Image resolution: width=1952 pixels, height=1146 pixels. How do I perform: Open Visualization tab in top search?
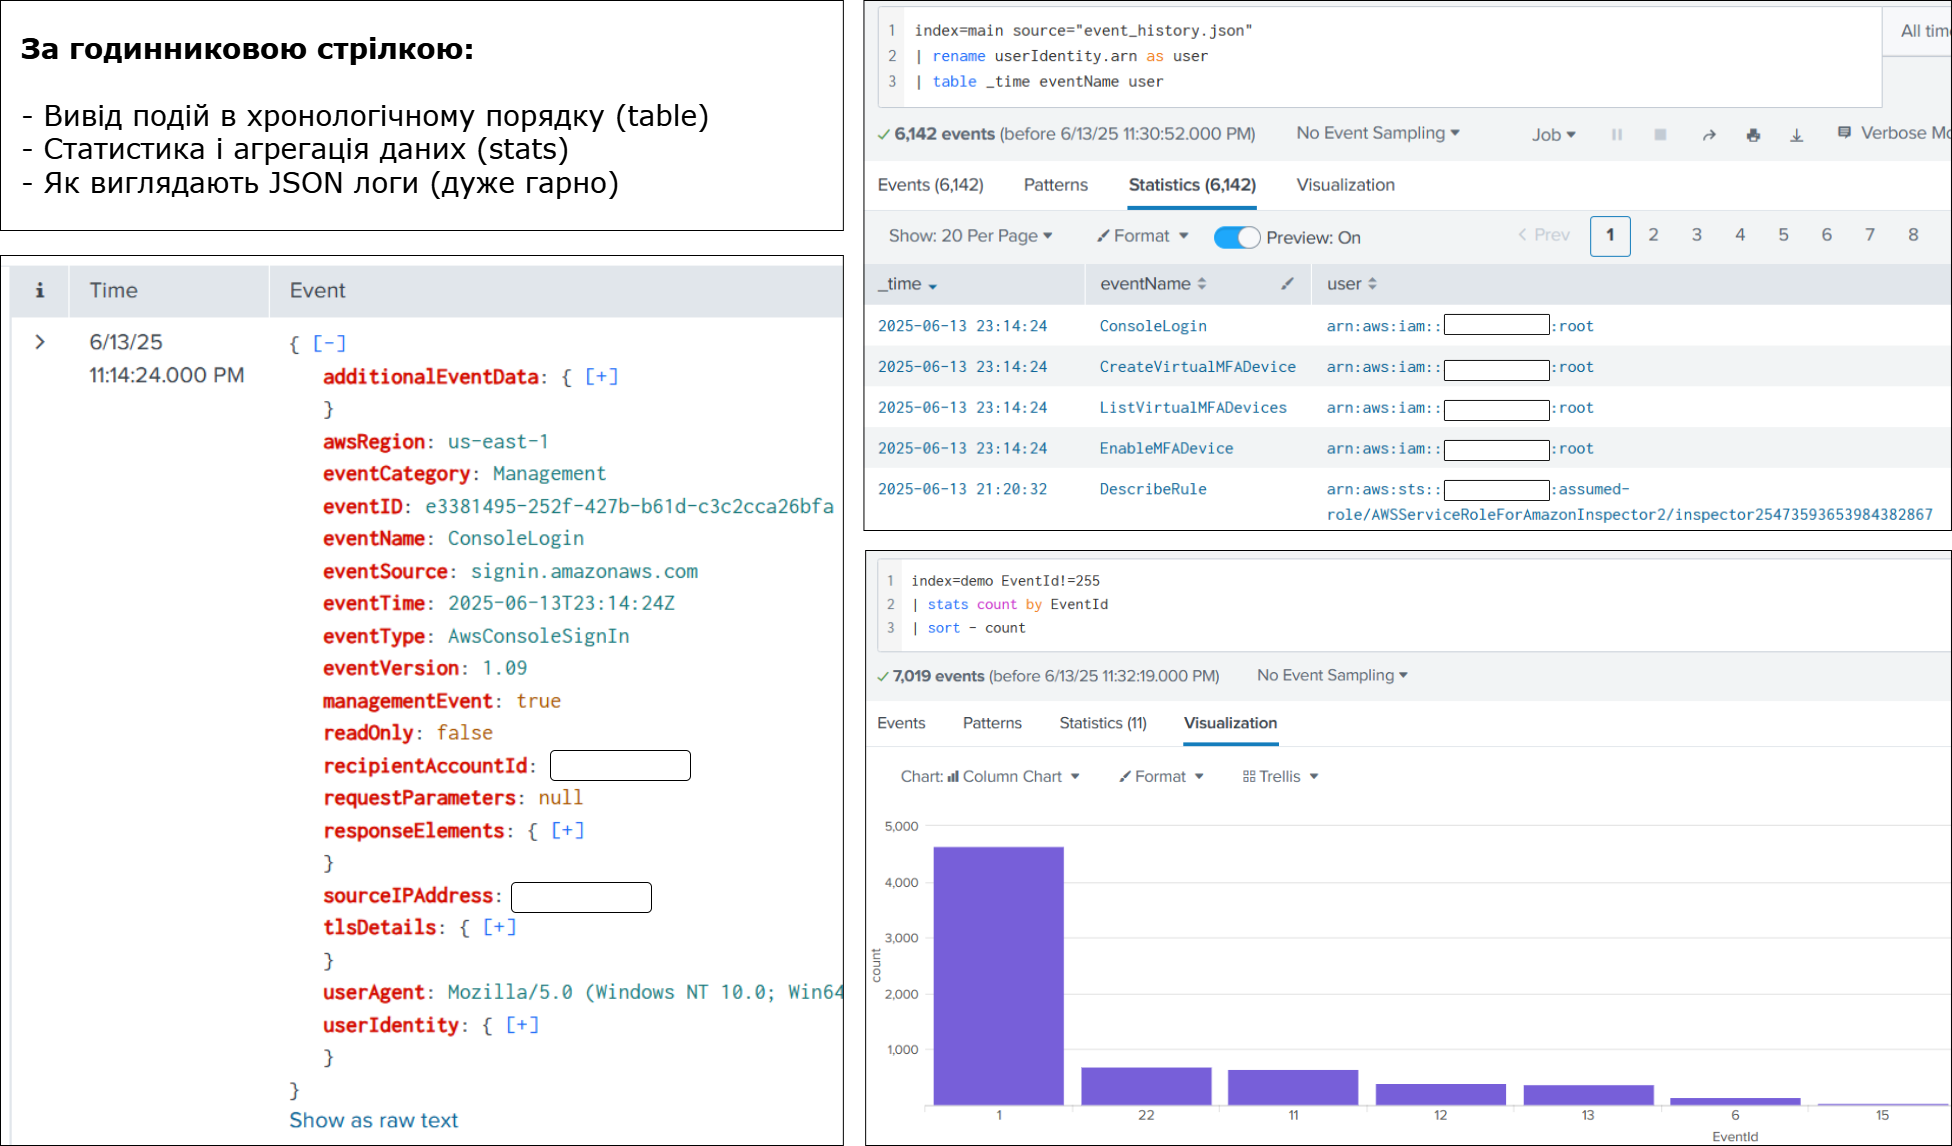[1345, 185]
